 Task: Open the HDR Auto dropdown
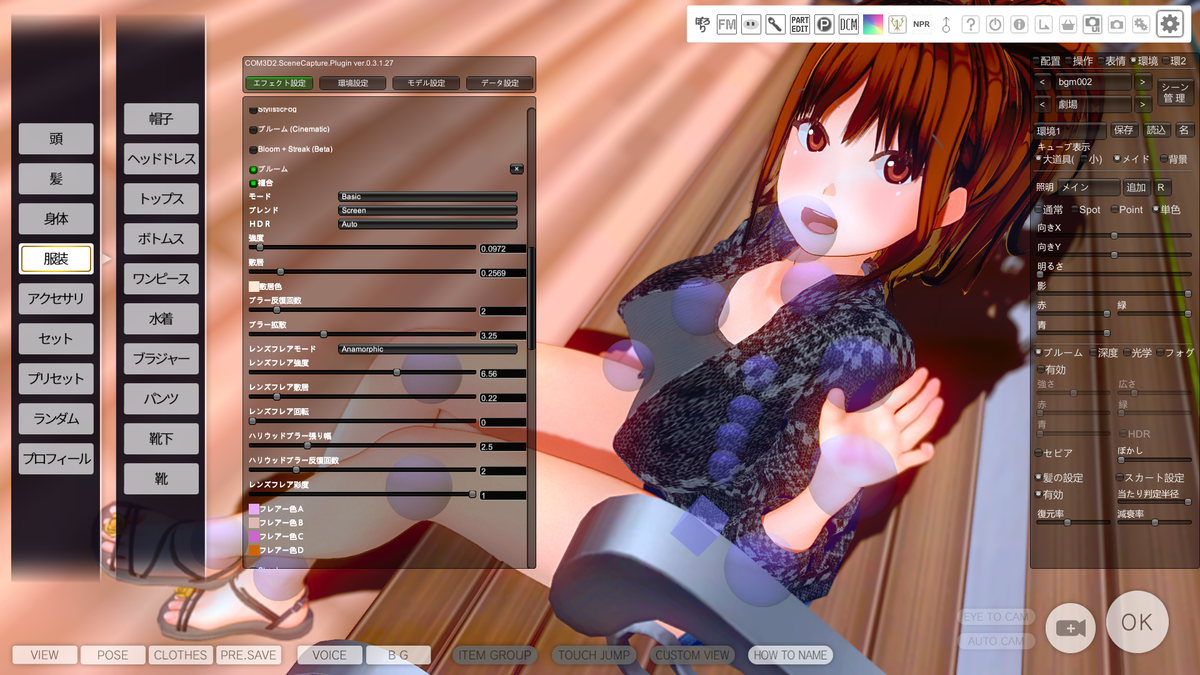pos(428,224)
